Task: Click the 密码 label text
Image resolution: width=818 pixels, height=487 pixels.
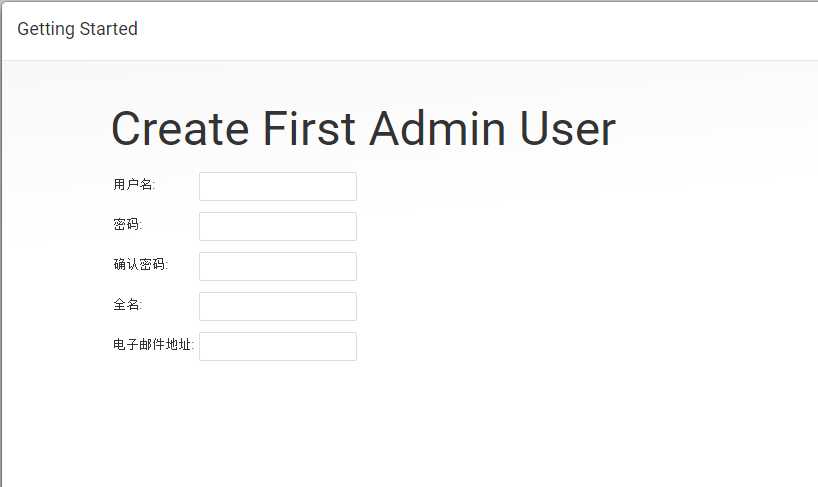Action: pyautogui.click(x=127, y=224)
